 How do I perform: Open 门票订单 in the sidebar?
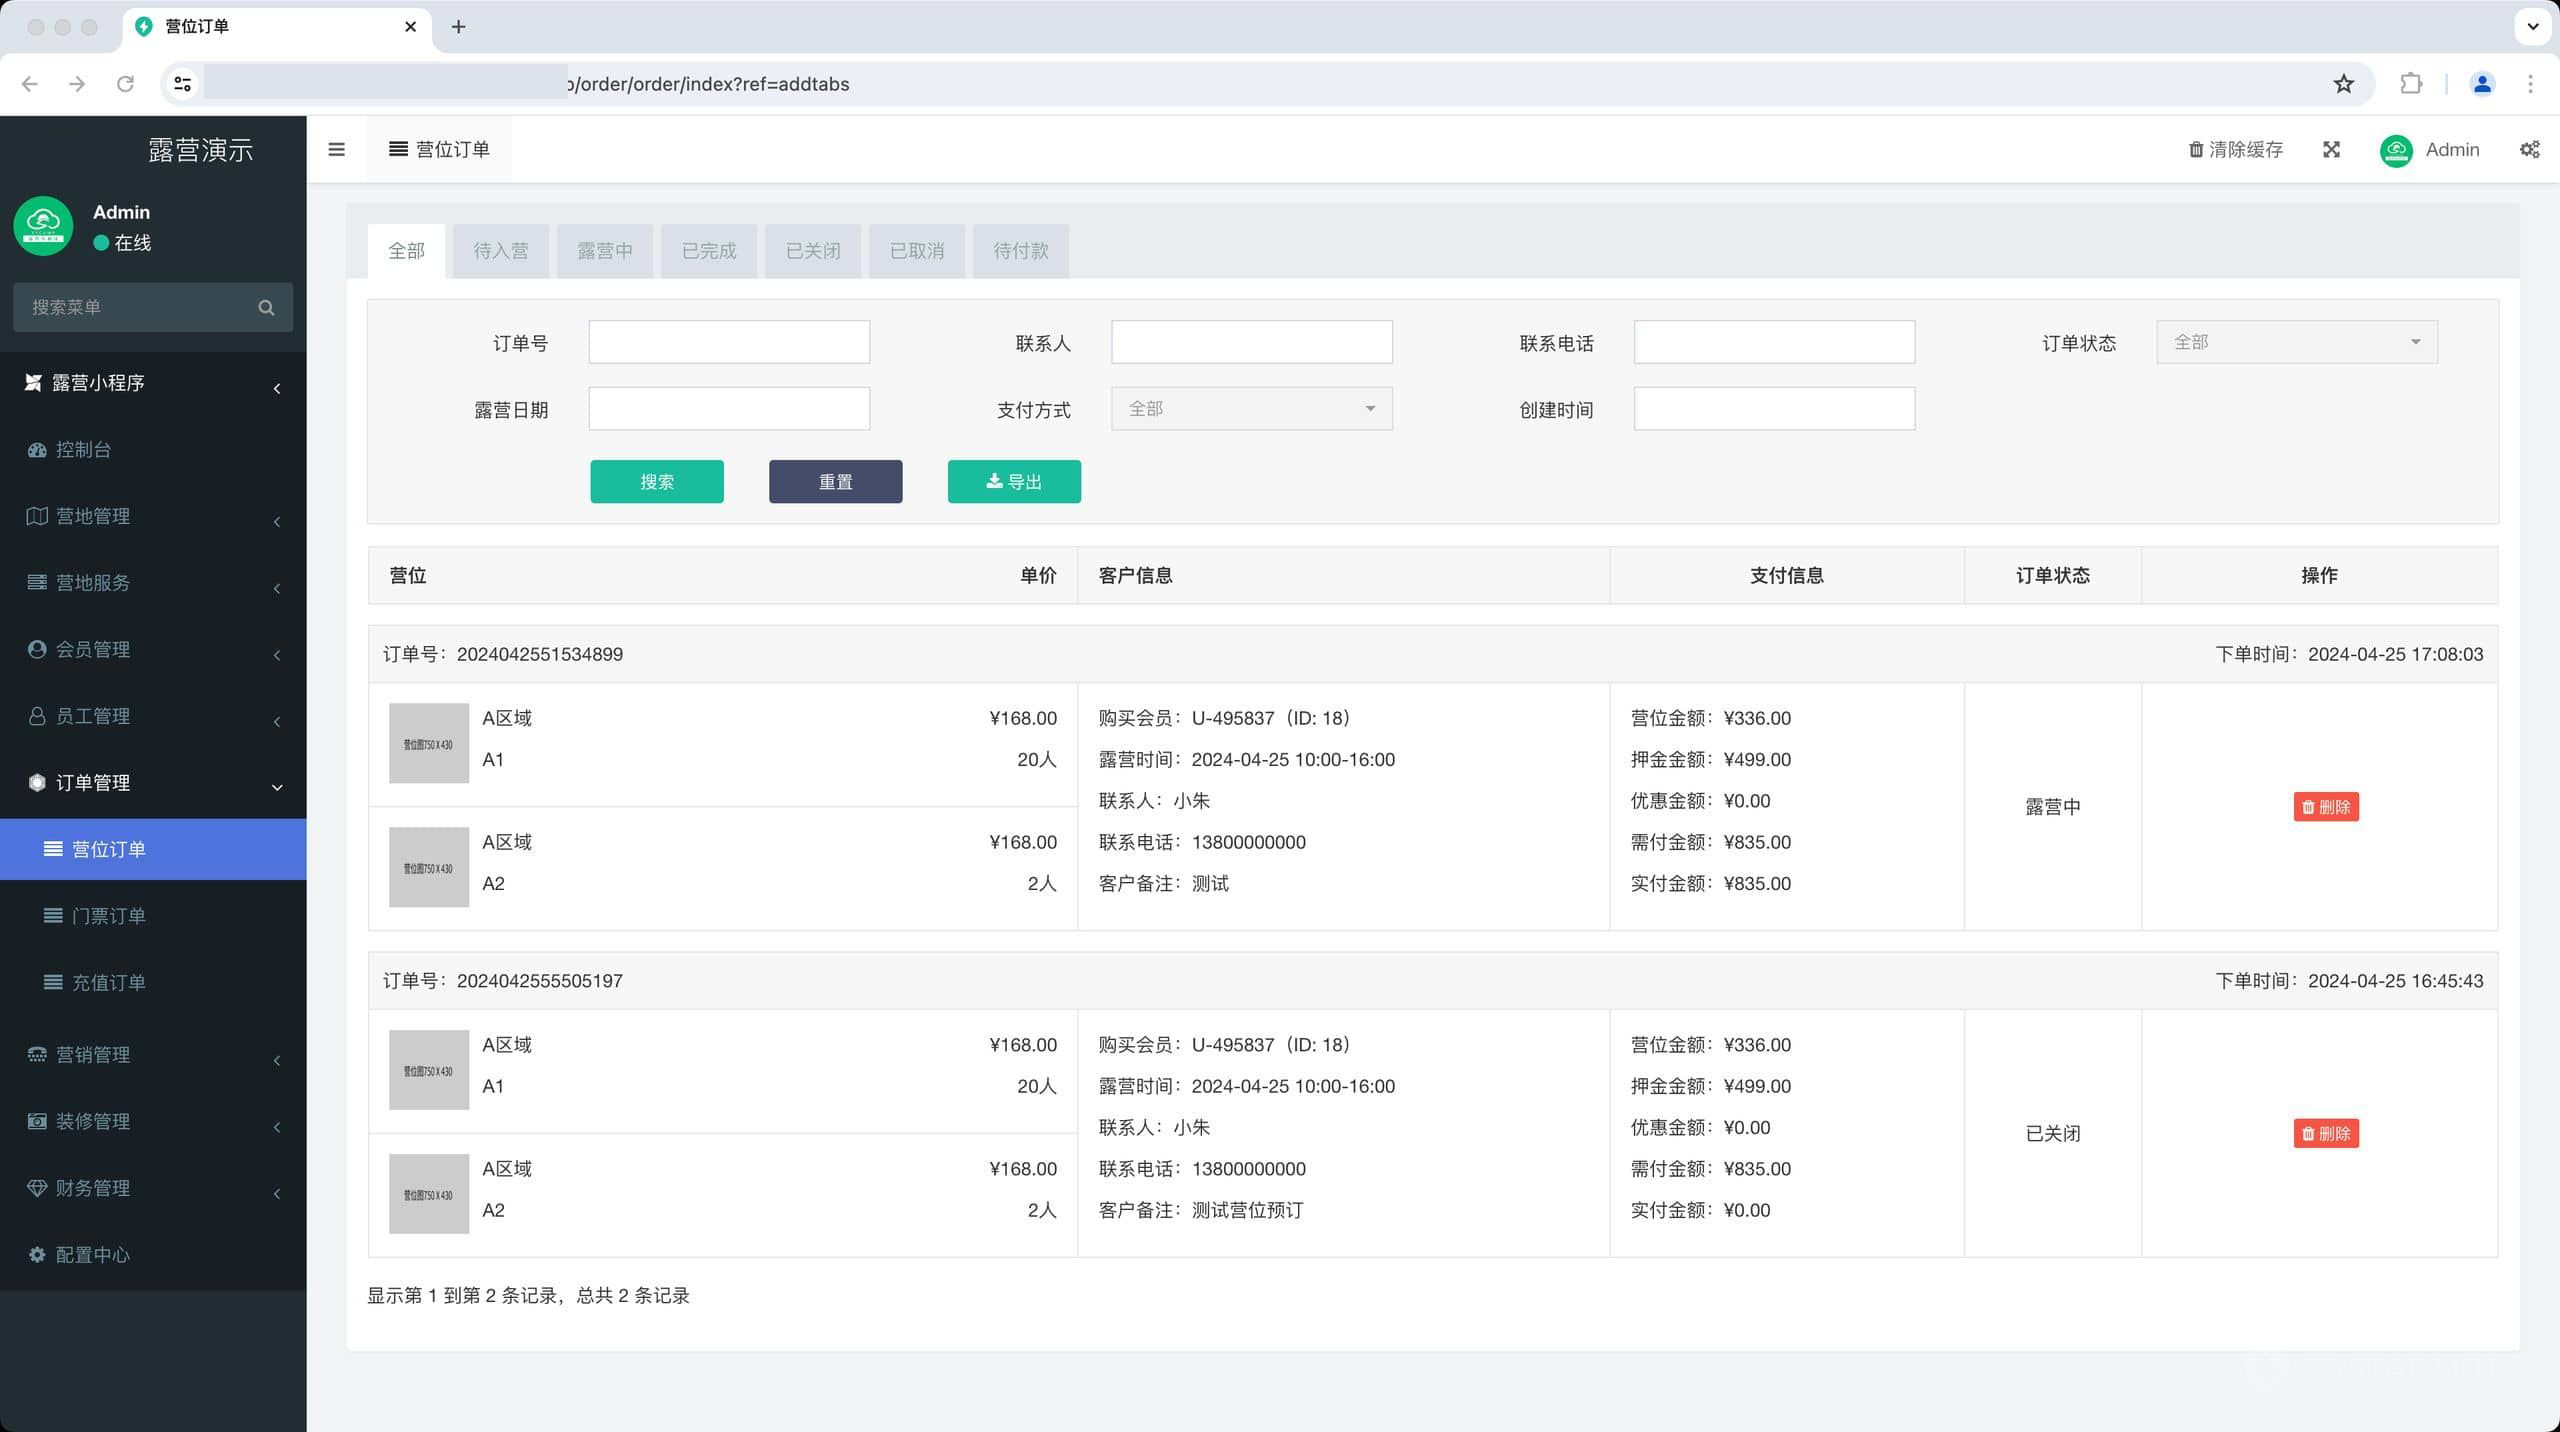coord(108,916)
